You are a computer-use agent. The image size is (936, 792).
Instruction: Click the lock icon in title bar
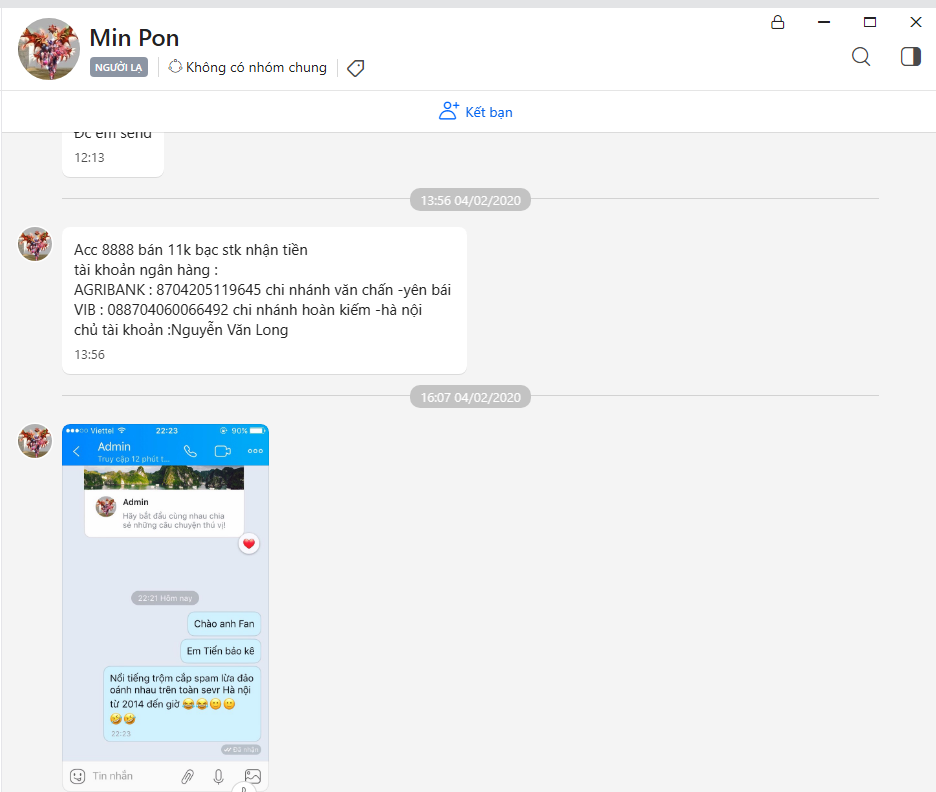coord(777,22)
